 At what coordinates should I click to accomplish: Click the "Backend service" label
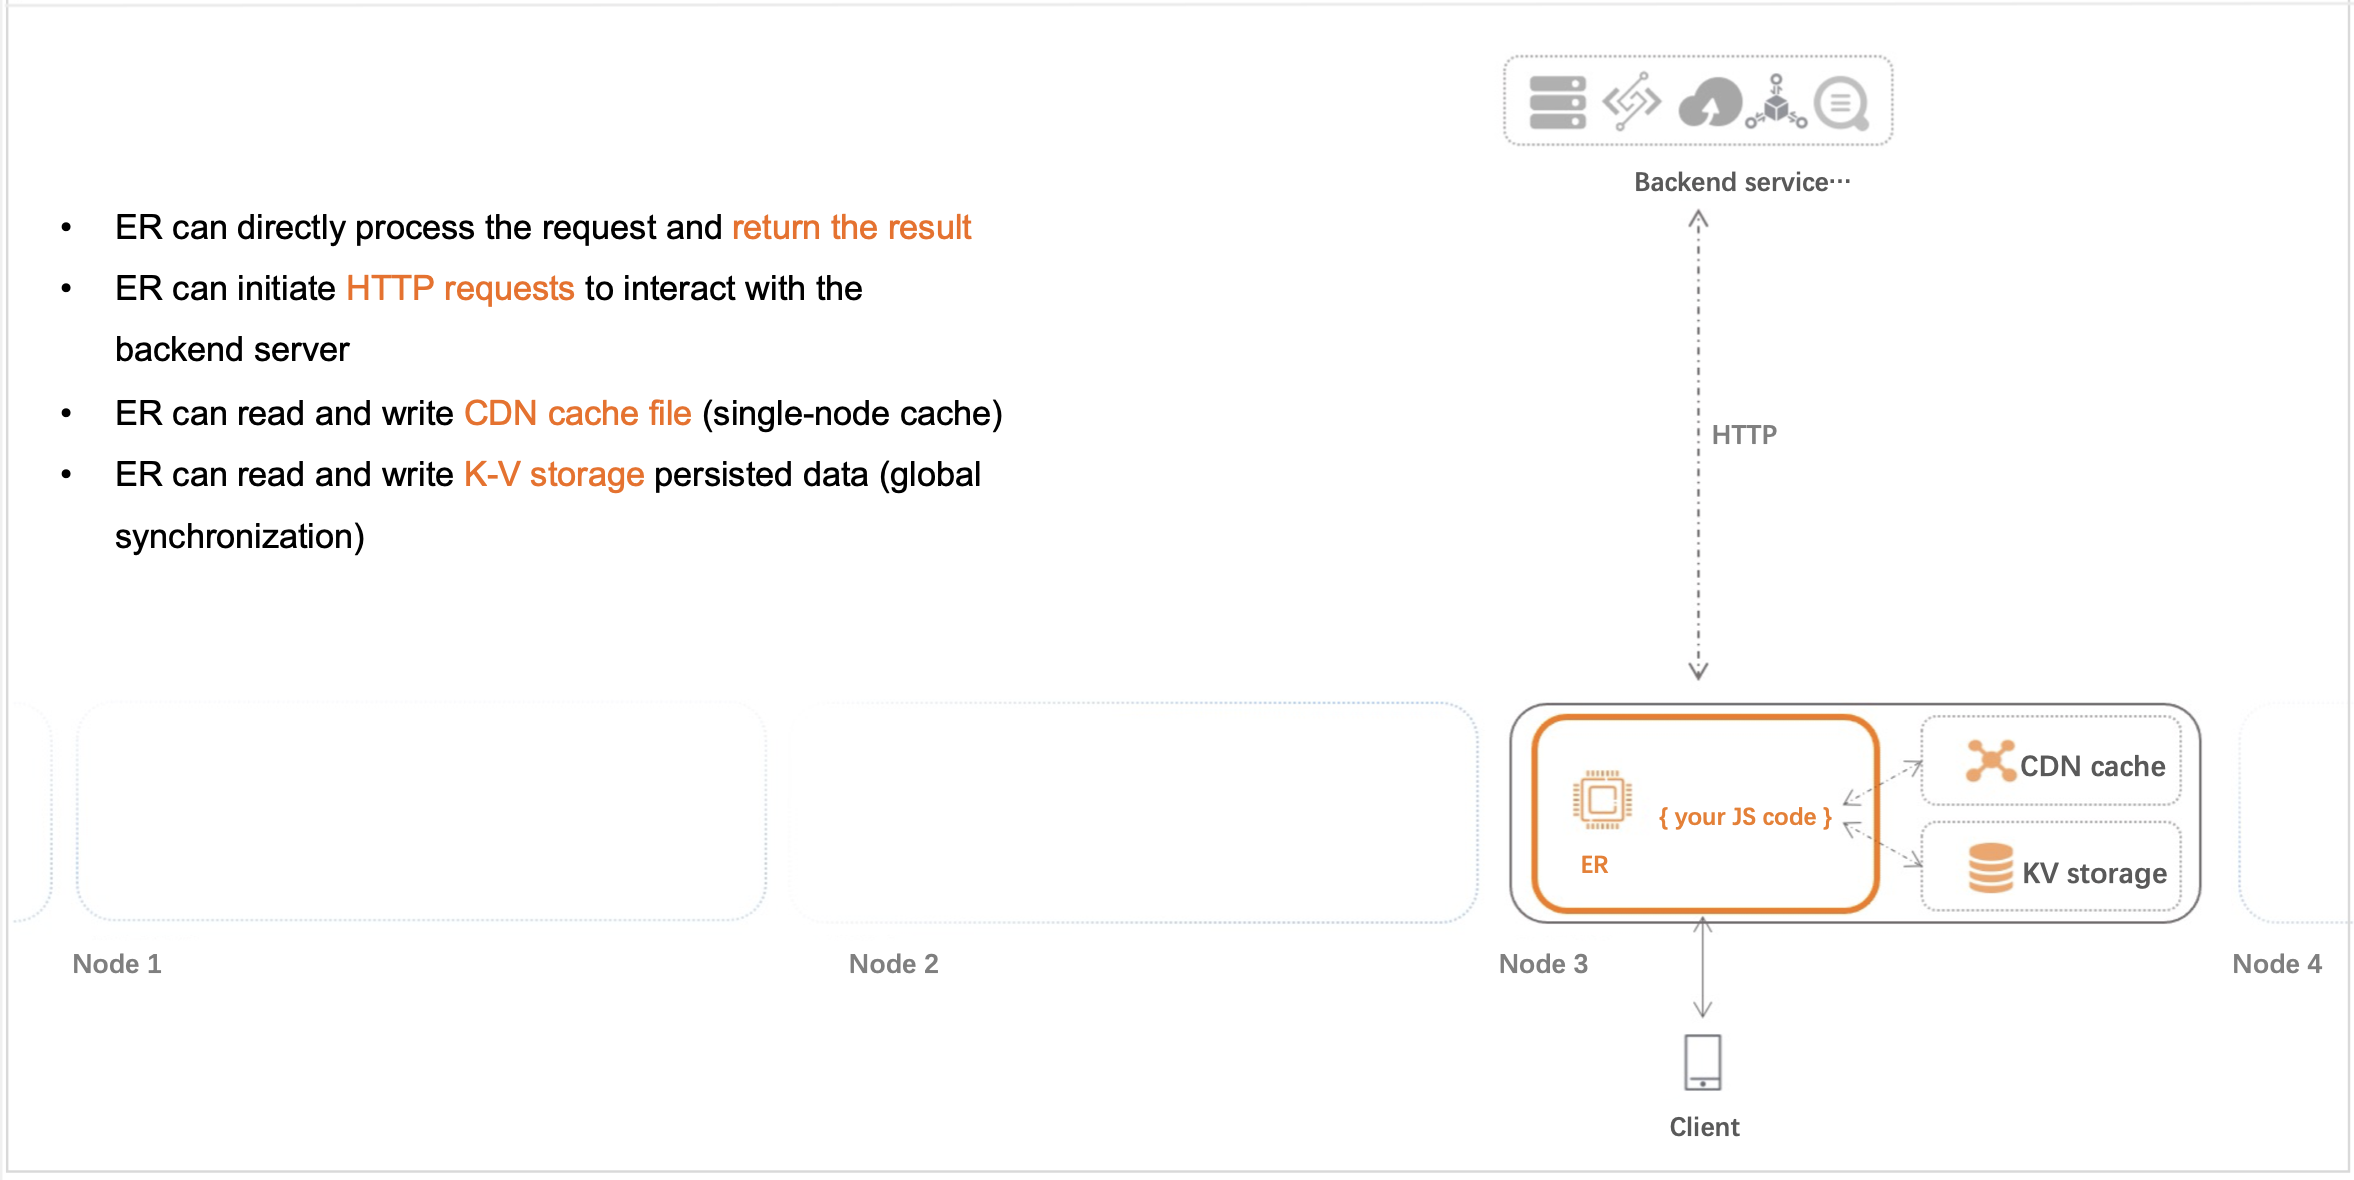point(1741,182)
